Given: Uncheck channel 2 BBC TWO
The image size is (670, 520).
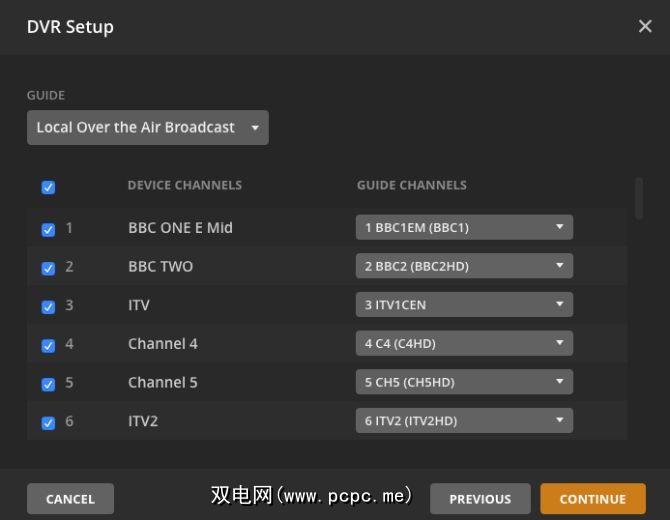Looking at the screenshot, I should [48, 268].
